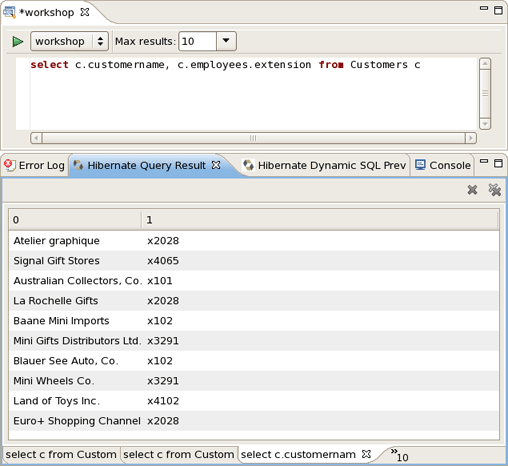Select the Mini Wheels Co. row

(x=254, y=381)
